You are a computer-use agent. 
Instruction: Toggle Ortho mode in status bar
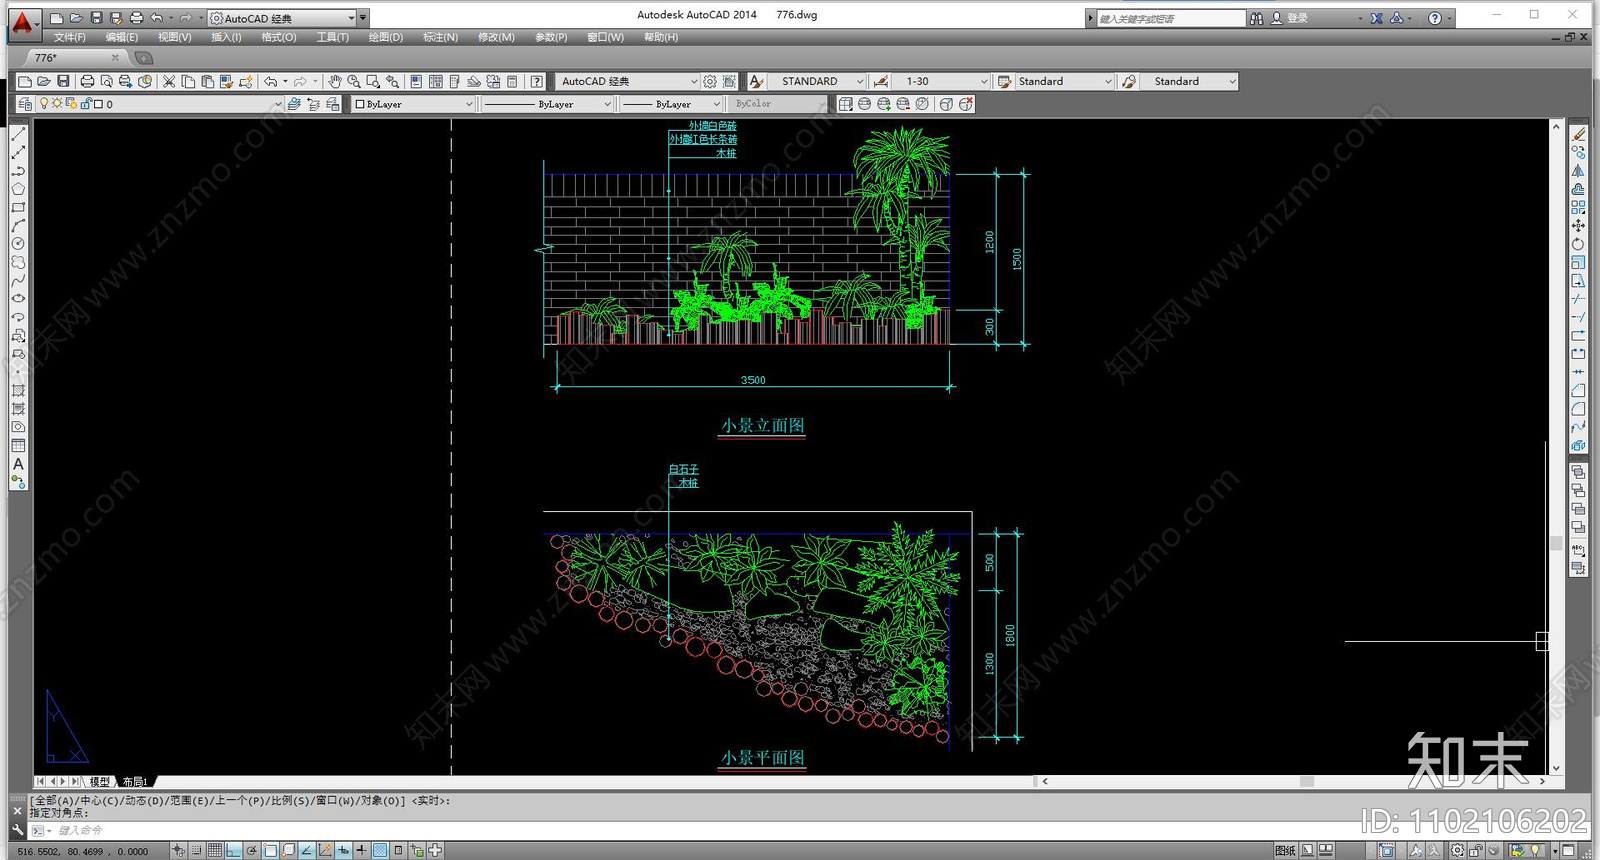tap(233, 851)
